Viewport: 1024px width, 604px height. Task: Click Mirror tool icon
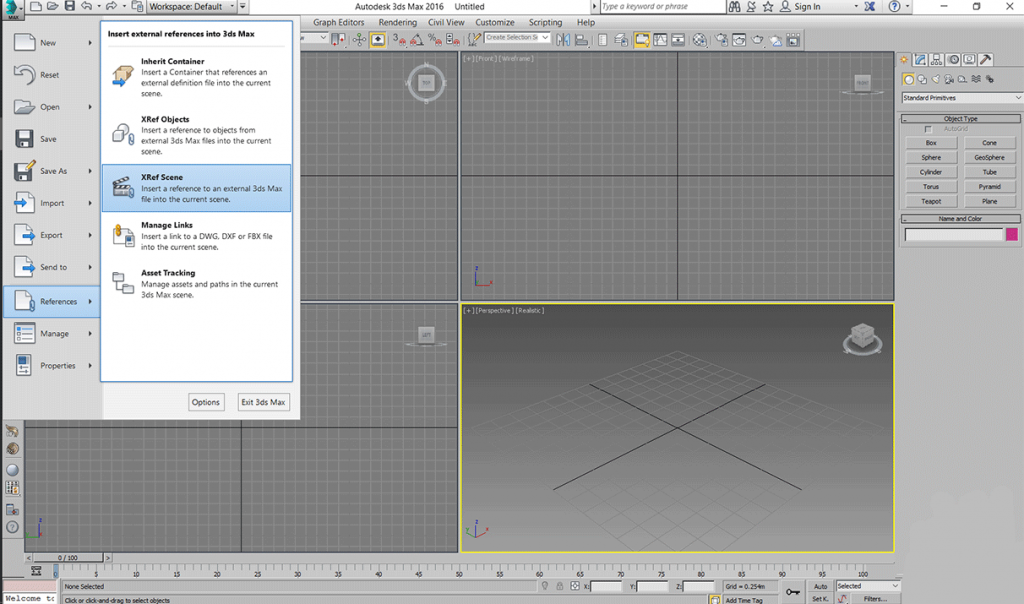coord(563,40)
